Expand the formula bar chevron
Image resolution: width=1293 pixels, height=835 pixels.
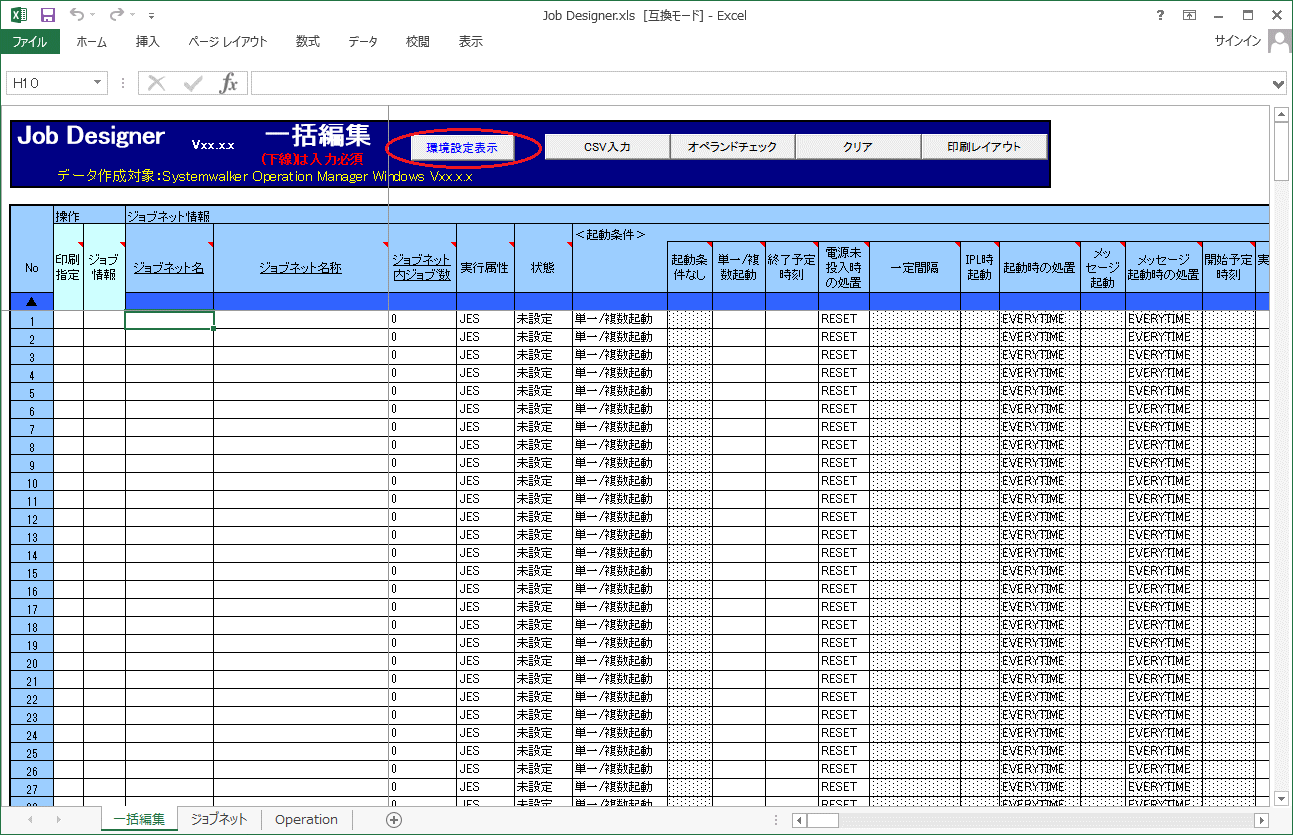1279,84
